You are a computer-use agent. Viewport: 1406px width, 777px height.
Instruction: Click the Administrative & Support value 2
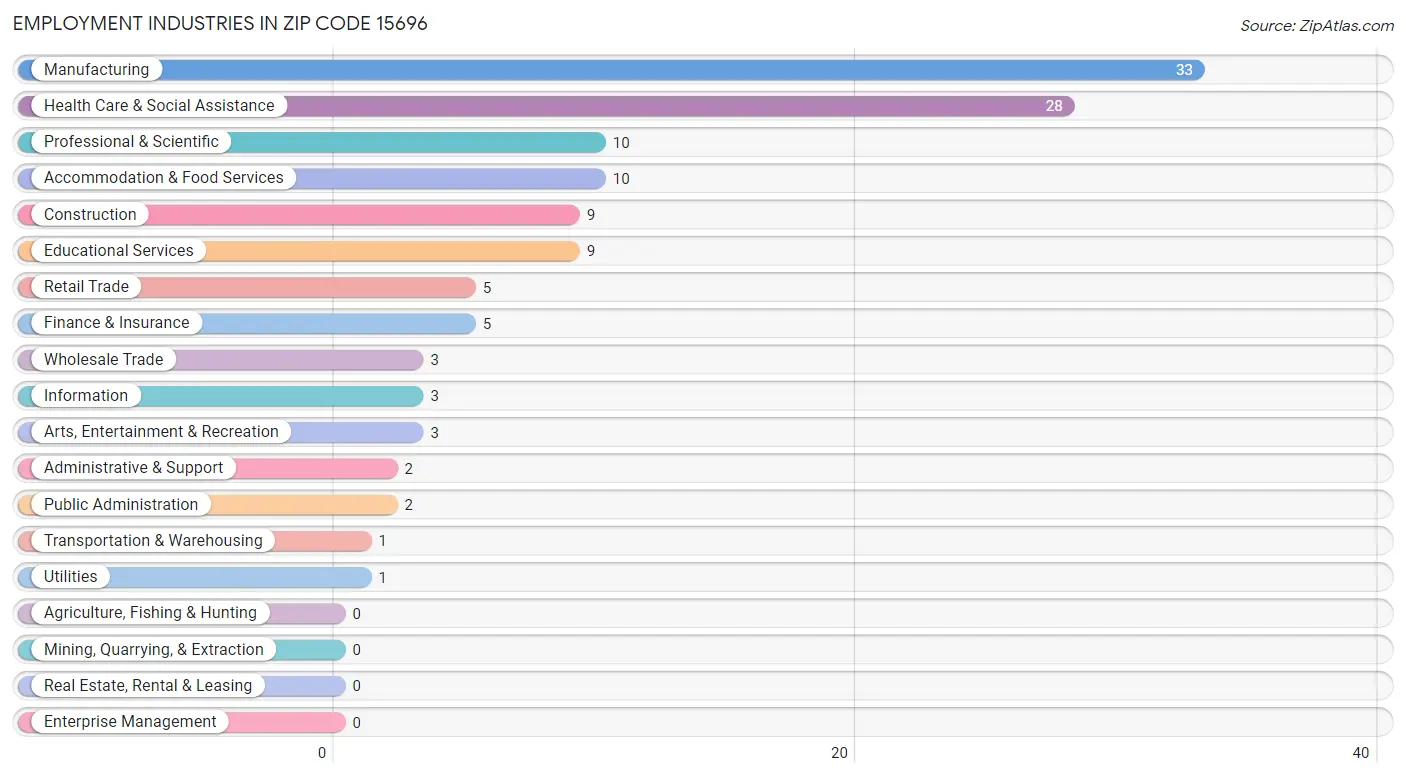[409, 469]
